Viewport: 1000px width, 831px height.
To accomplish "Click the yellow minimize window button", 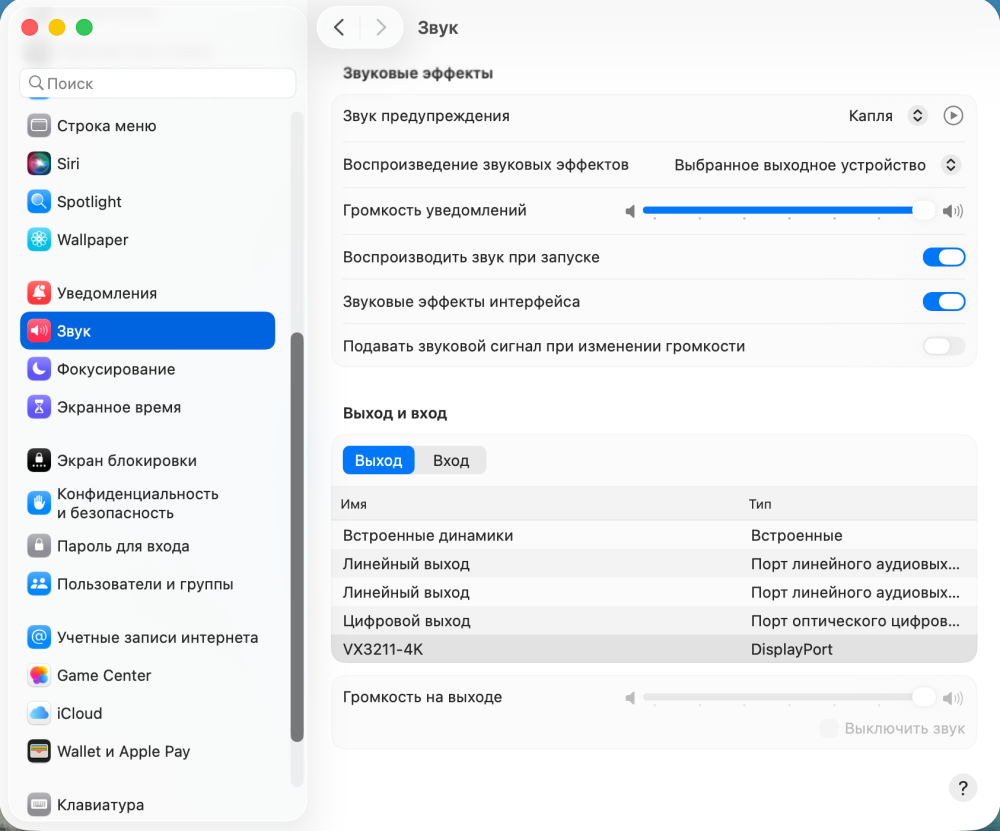I will coord(57,27).
